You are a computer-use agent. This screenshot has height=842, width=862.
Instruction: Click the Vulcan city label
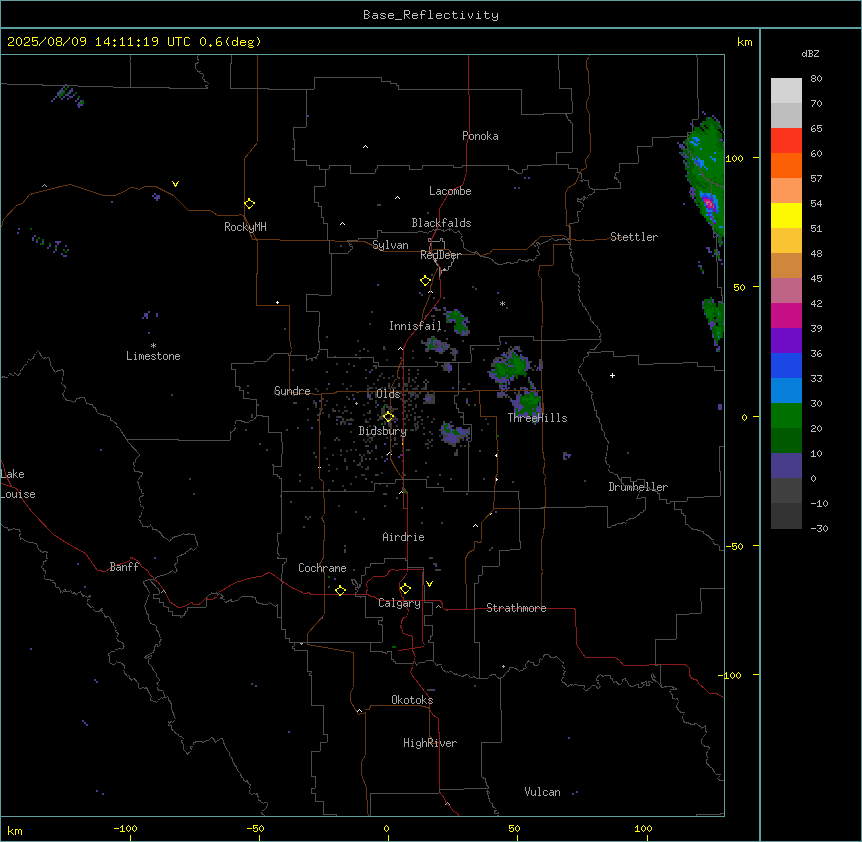(x=542, y=792)
